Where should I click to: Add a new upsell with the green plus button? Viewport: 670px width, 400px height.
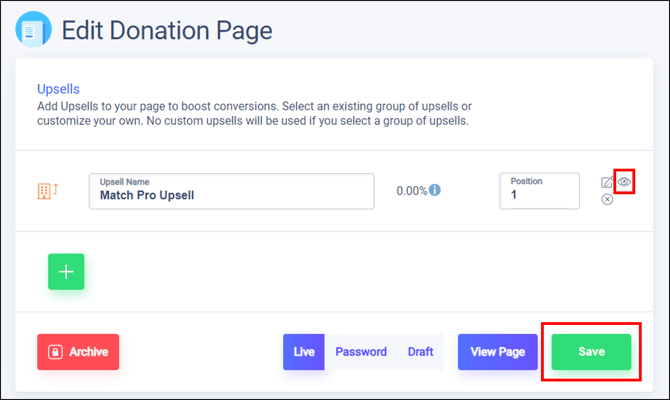[x=66, y=271]
